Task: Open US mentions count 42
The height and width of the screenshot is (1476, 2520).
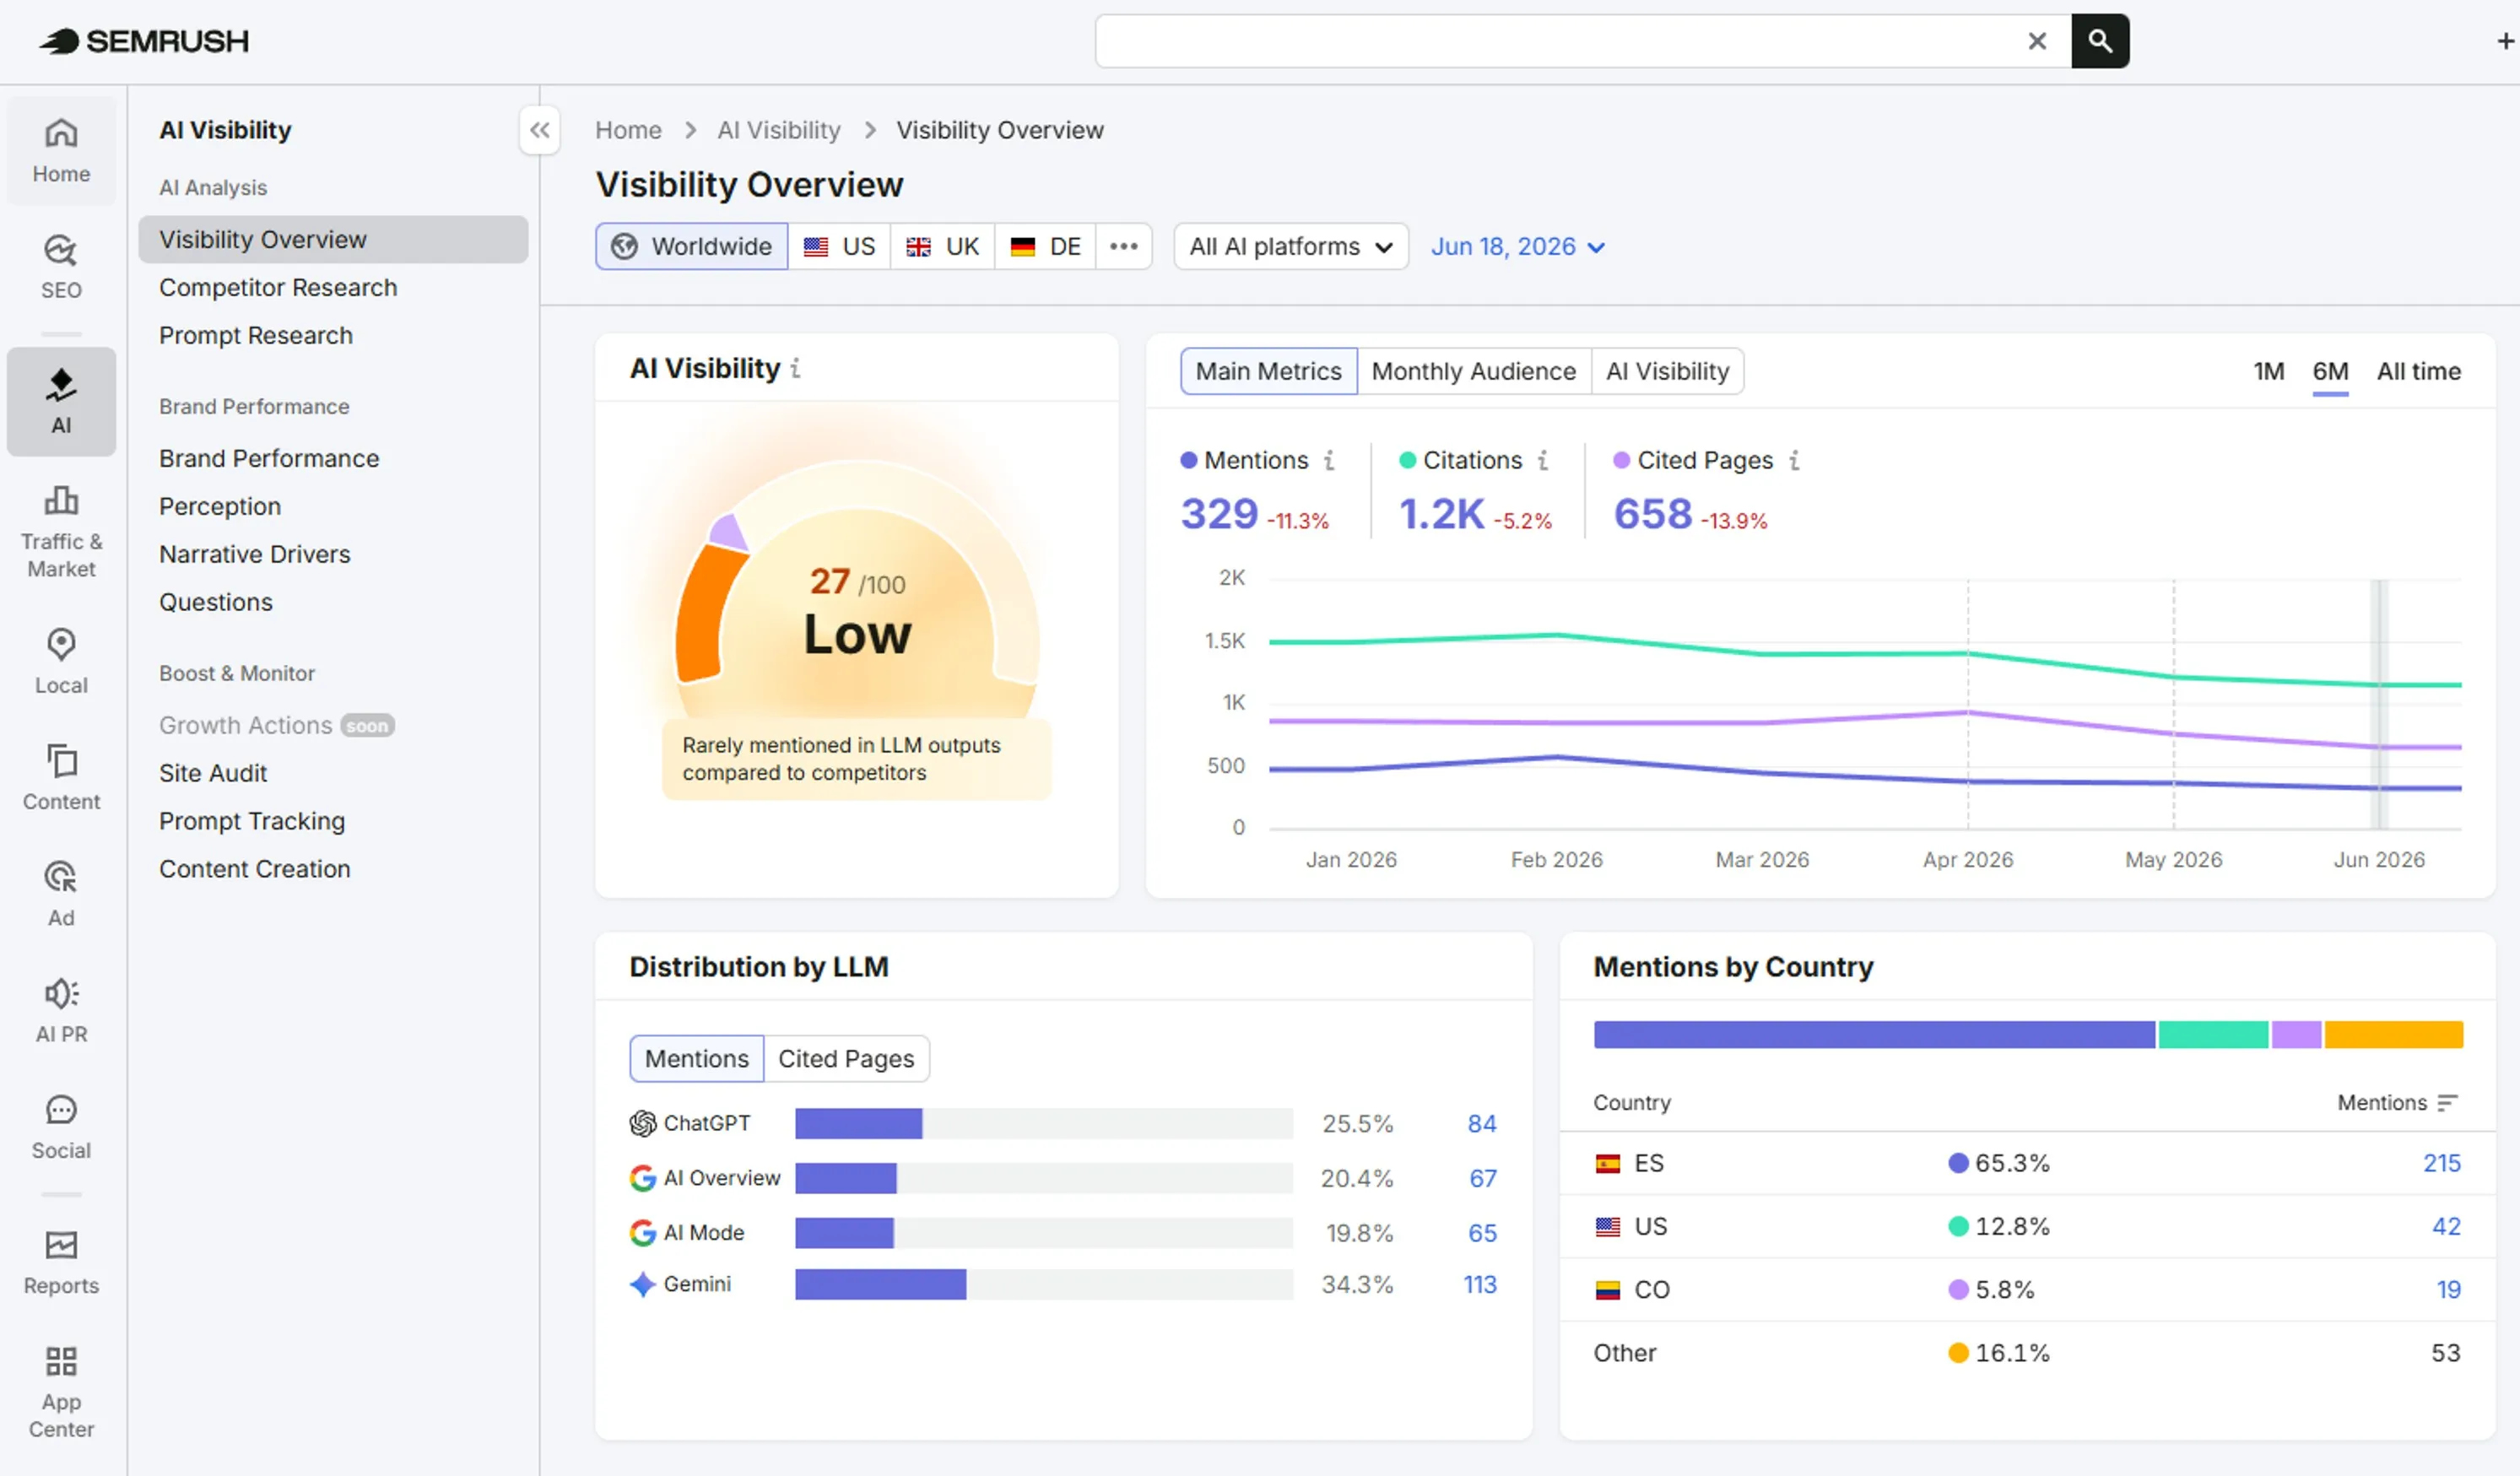Action: point(2446,1226)
